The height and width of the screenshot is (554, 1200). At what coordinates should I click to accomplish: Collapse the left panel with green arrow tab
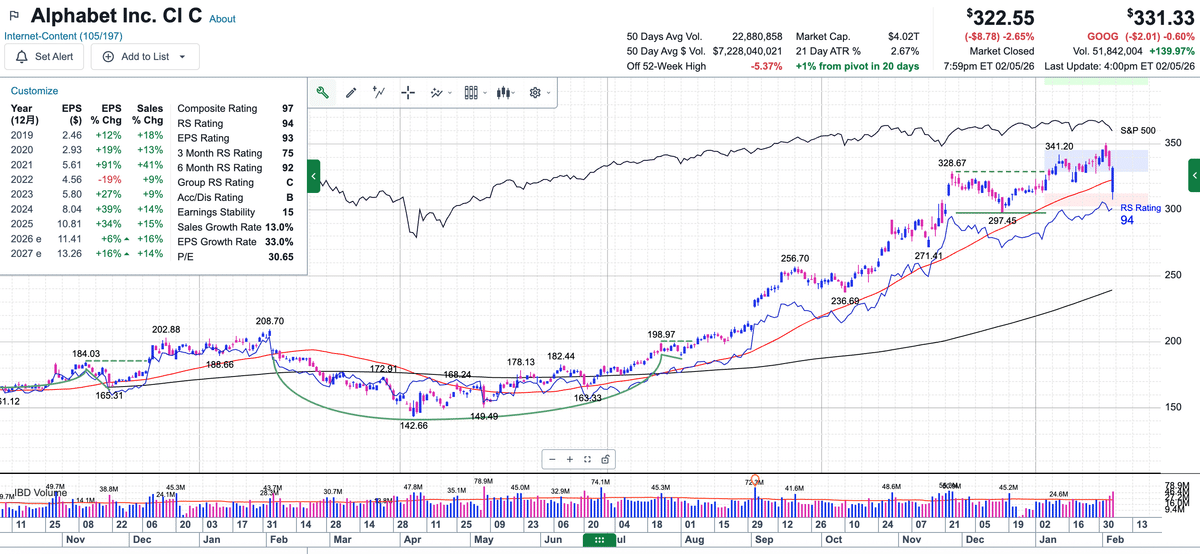pyautogui.click(x=314, y=177)
